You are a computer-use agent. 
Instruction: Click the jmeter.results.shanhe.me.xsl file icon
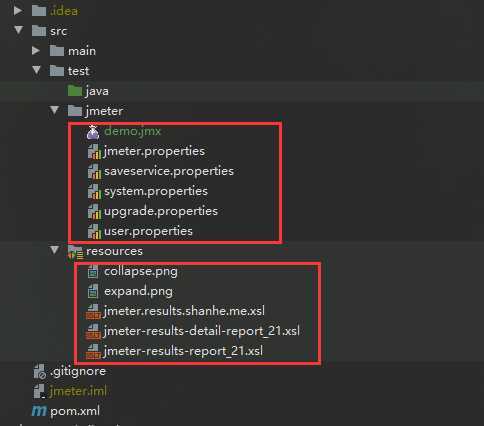tap(93, 312)
